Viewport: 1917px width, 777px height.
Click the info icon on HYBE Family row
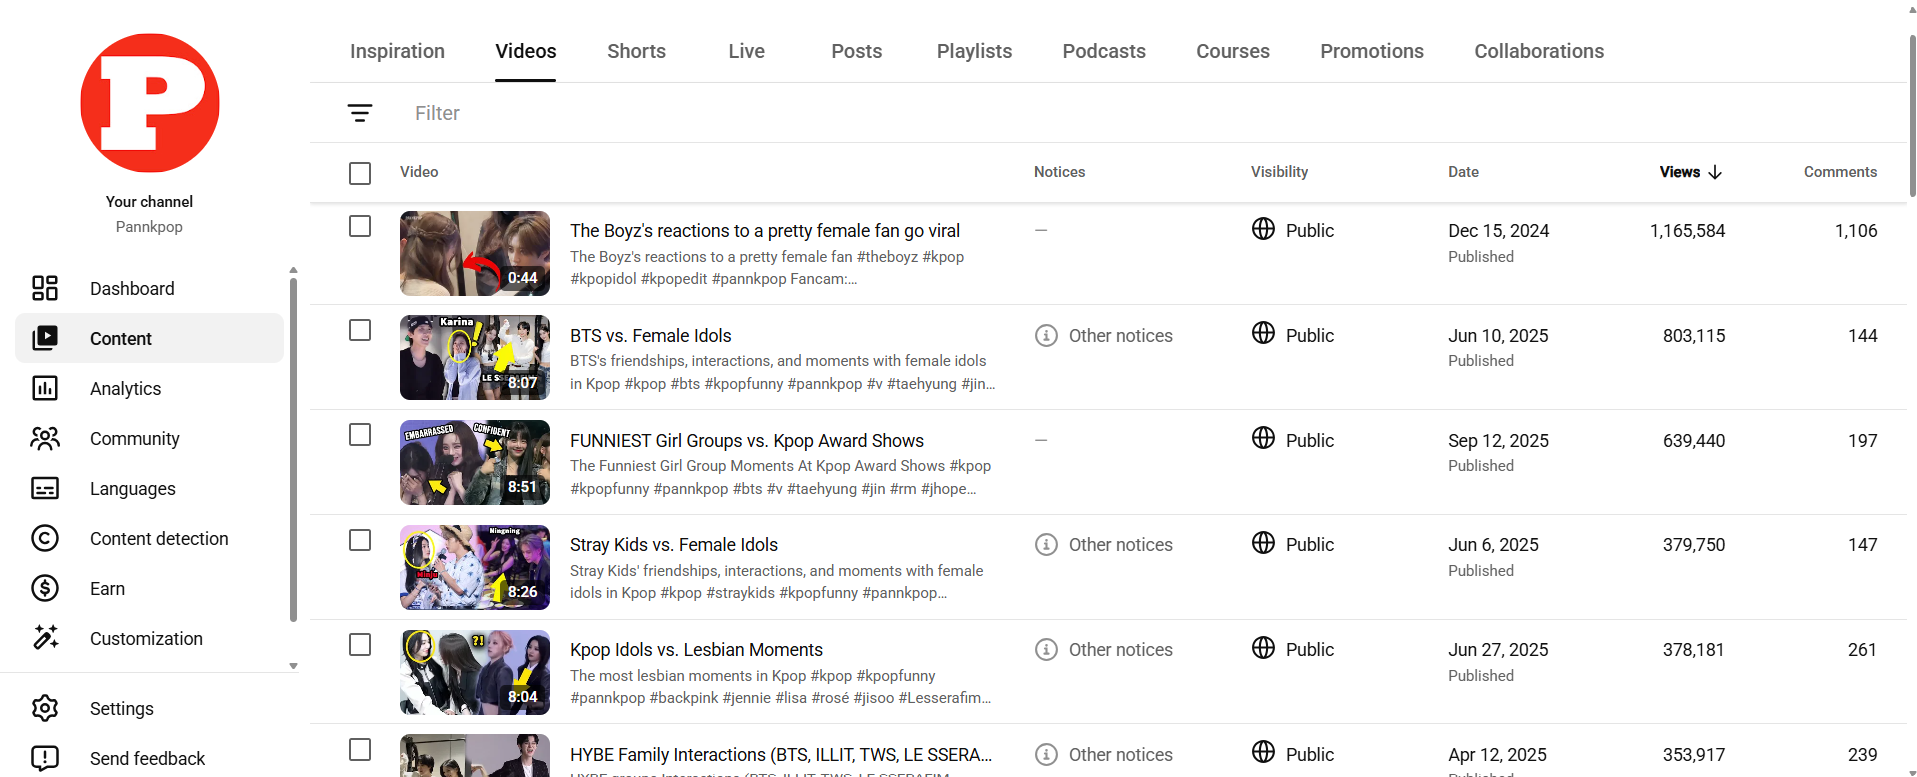tap(1046, 754)
